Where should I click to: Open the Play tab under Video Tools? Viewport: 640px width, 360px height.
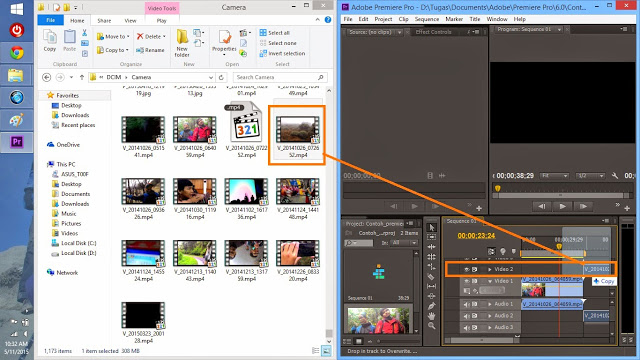click(x=162, y=20)
